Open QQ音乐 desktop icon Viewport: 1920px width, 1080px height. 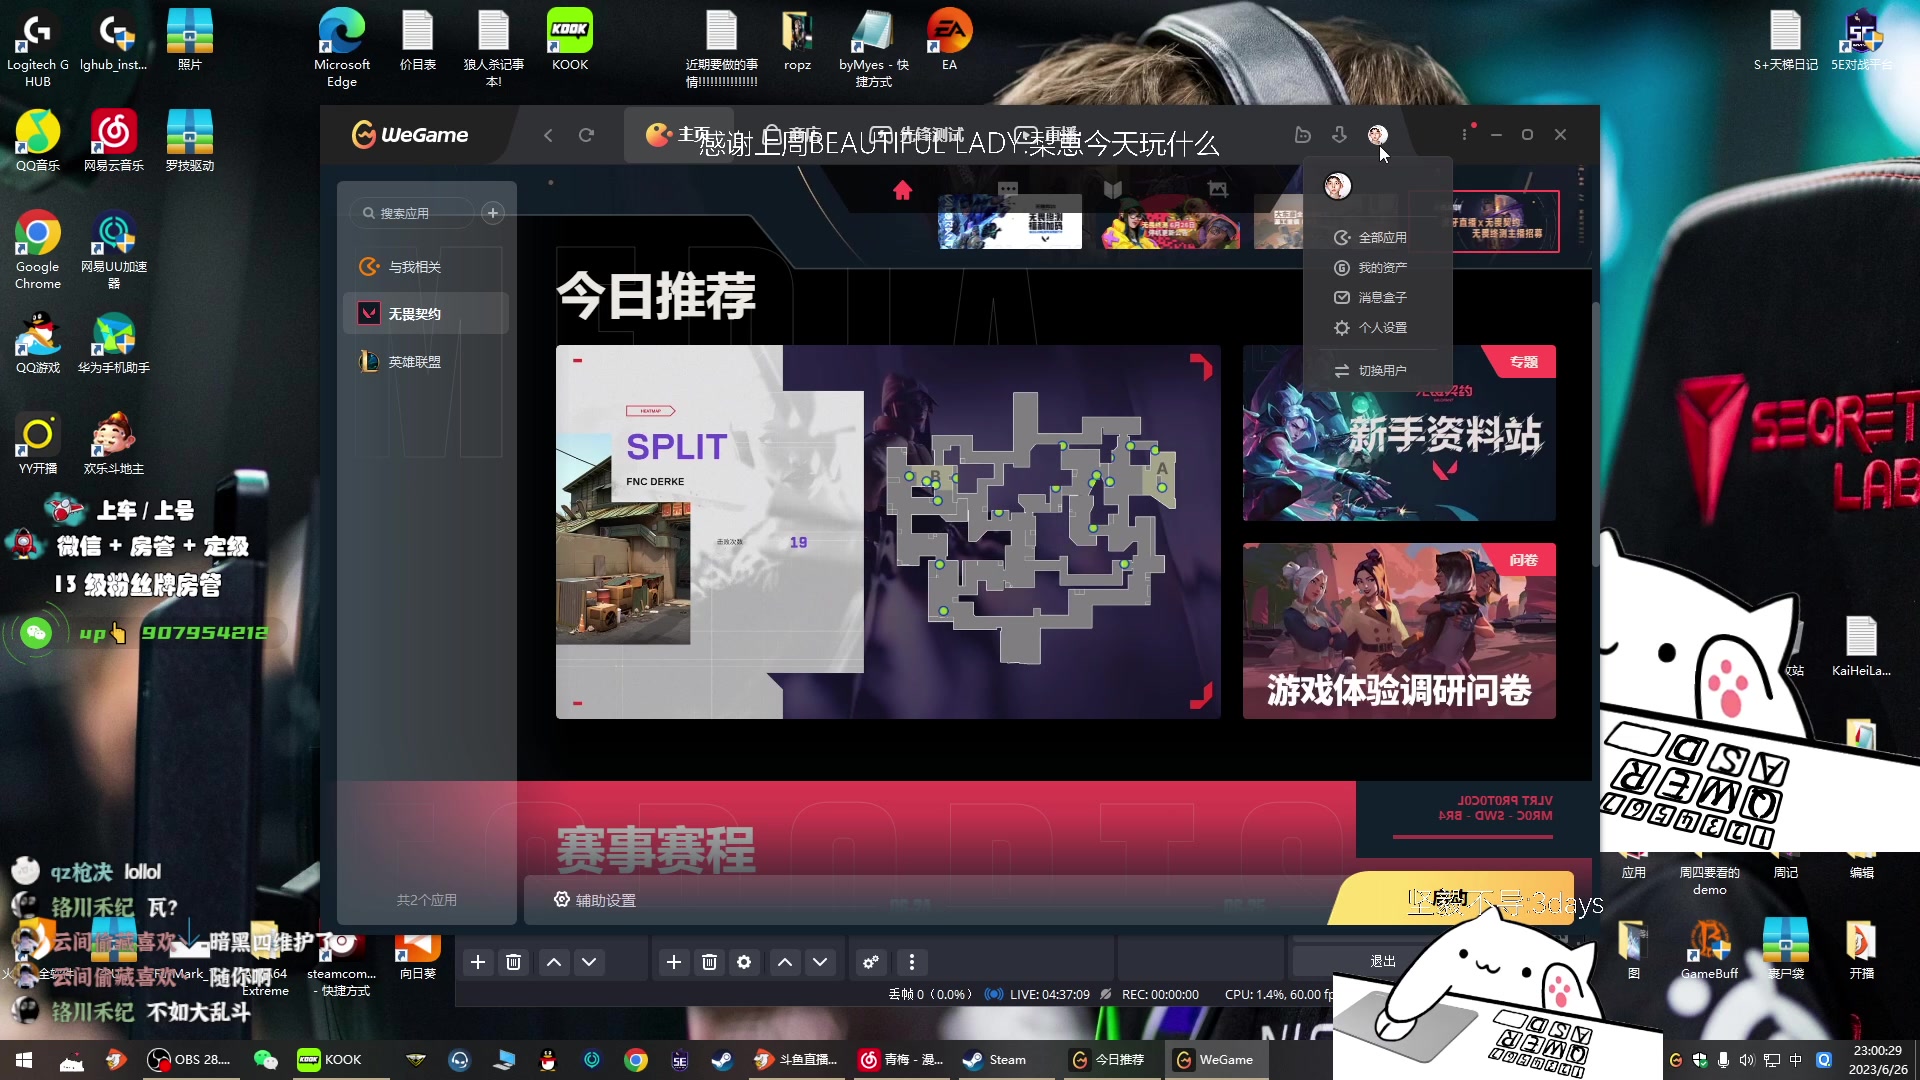point(38,141)
